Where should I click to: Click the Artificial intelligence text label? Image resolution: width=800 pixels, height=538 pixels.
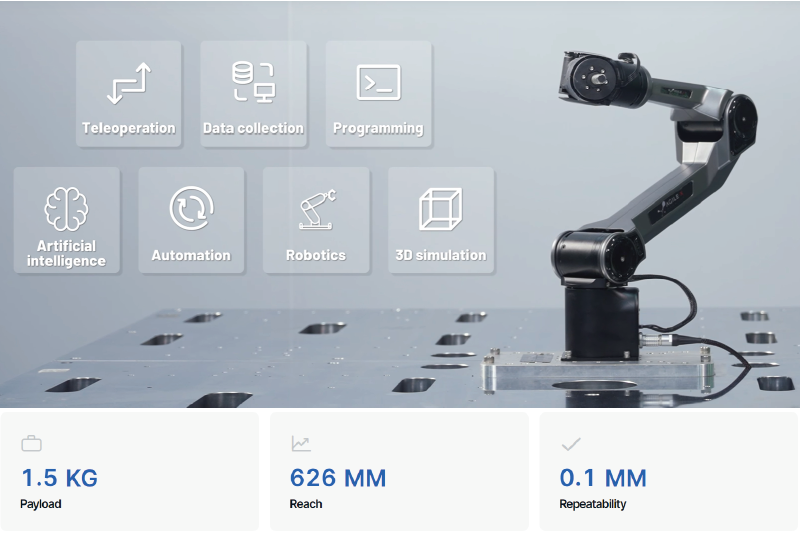(x=66, y=253)
